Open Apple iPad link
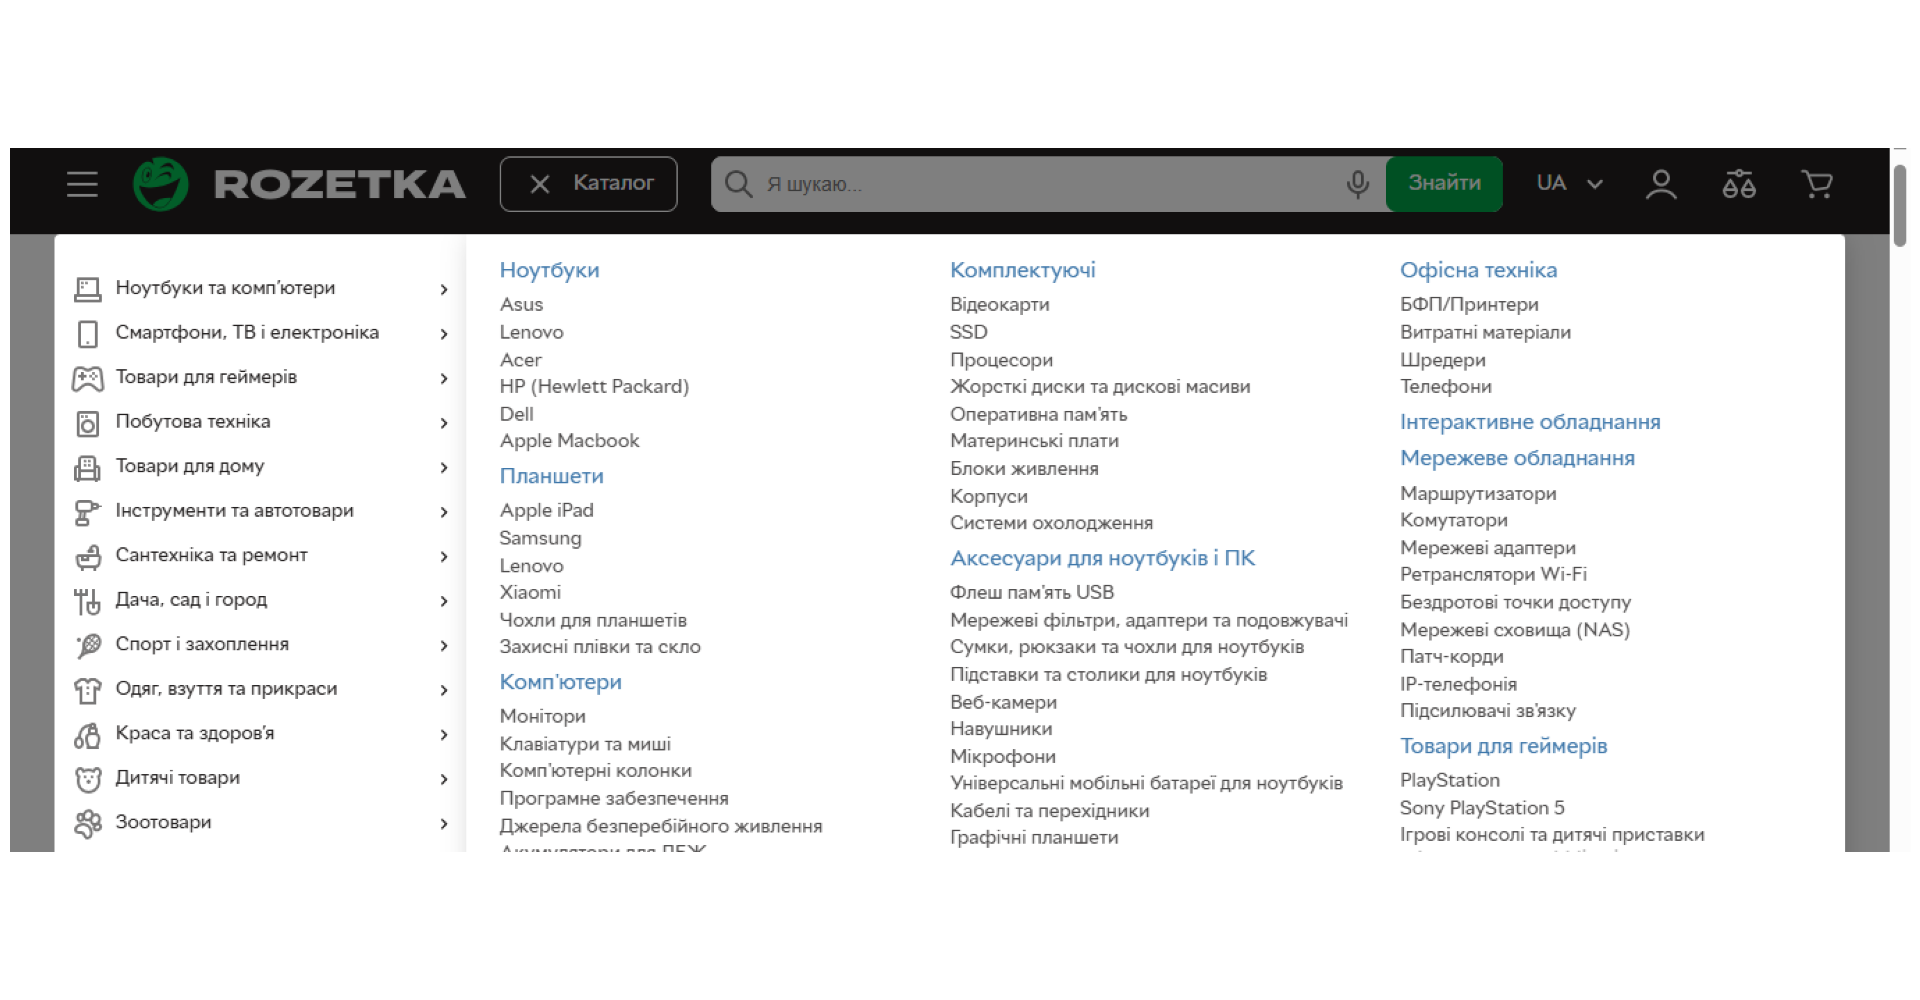Viewport: 1920px width, 1000px height. (x=546, y=510)
